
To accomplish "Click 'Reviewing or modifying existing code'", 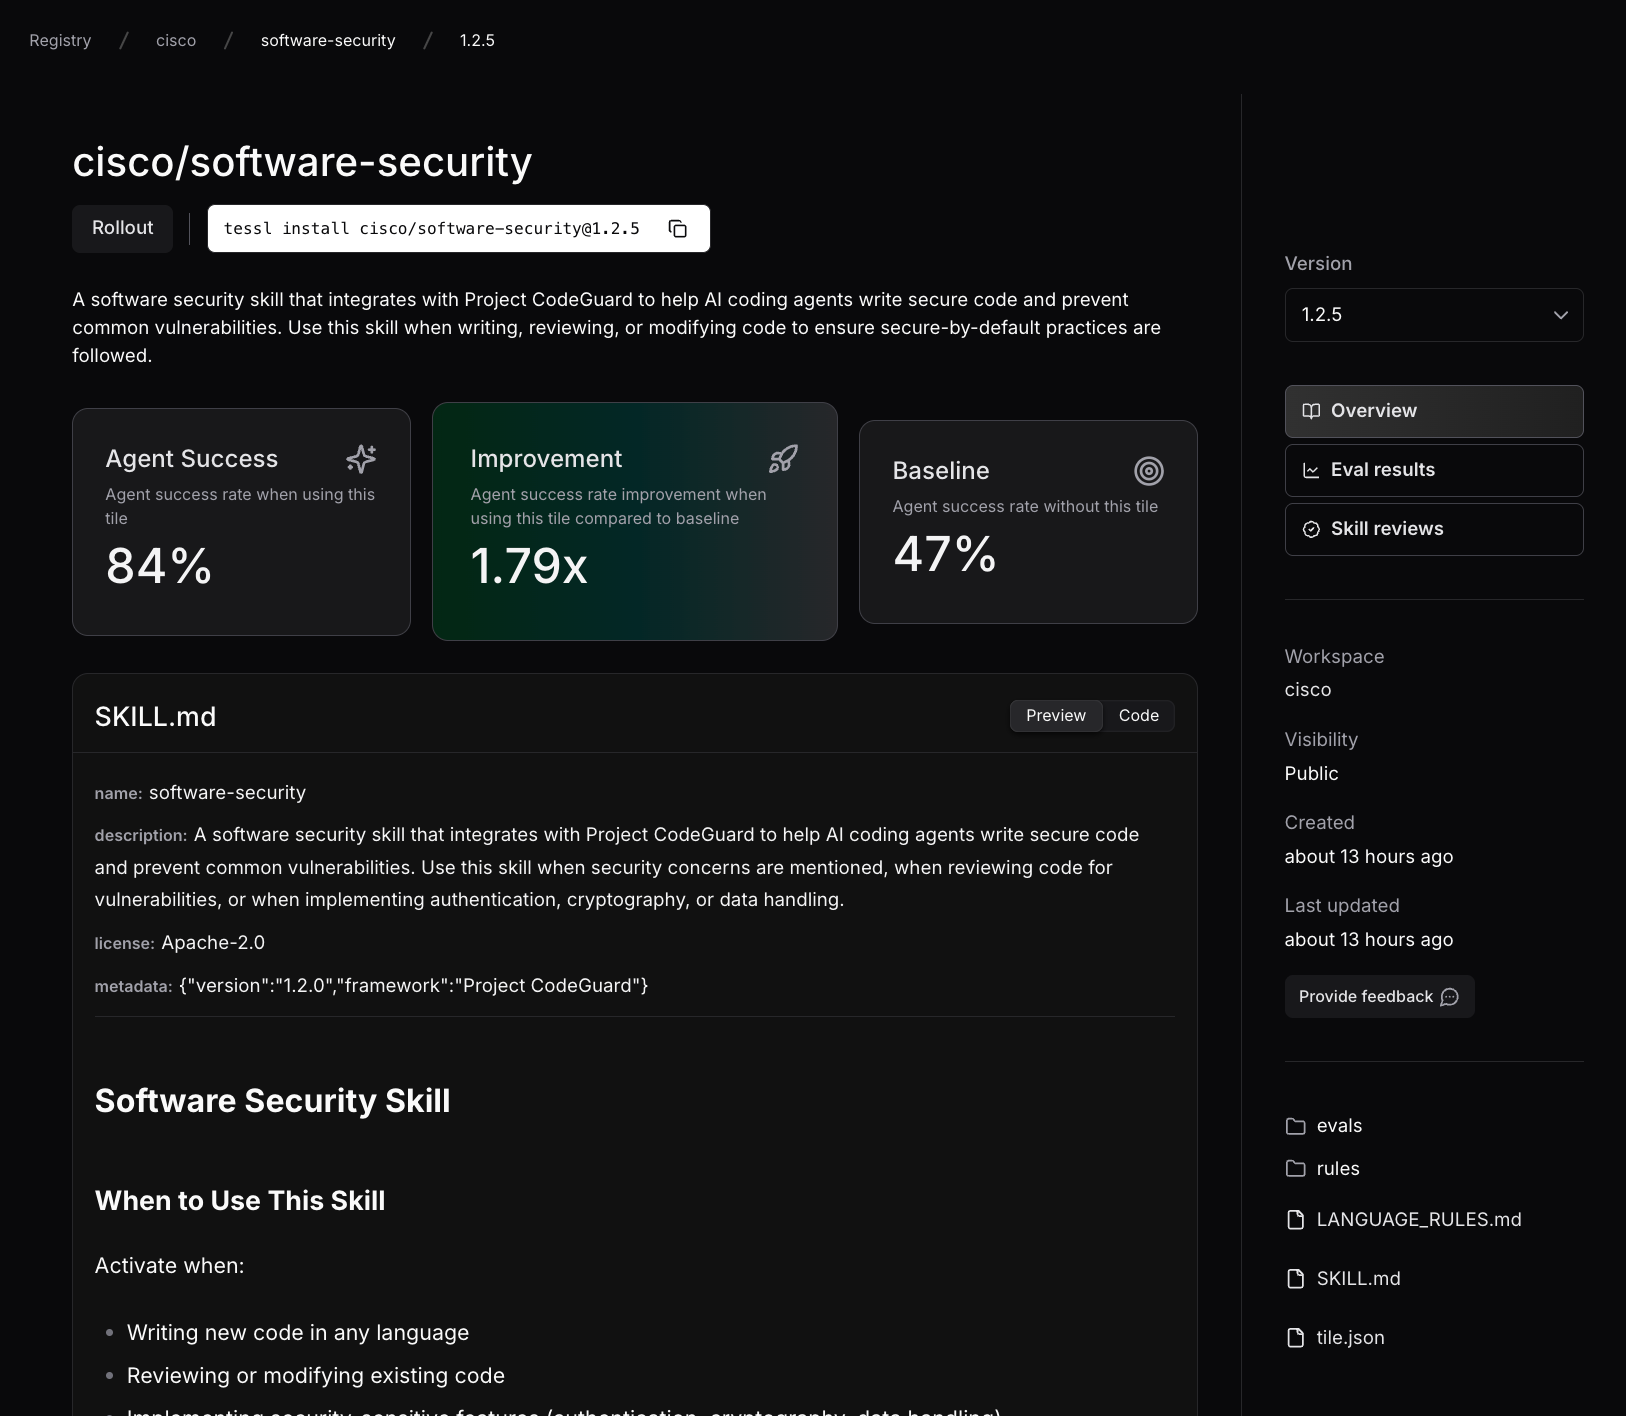I will pos(316,1376).
